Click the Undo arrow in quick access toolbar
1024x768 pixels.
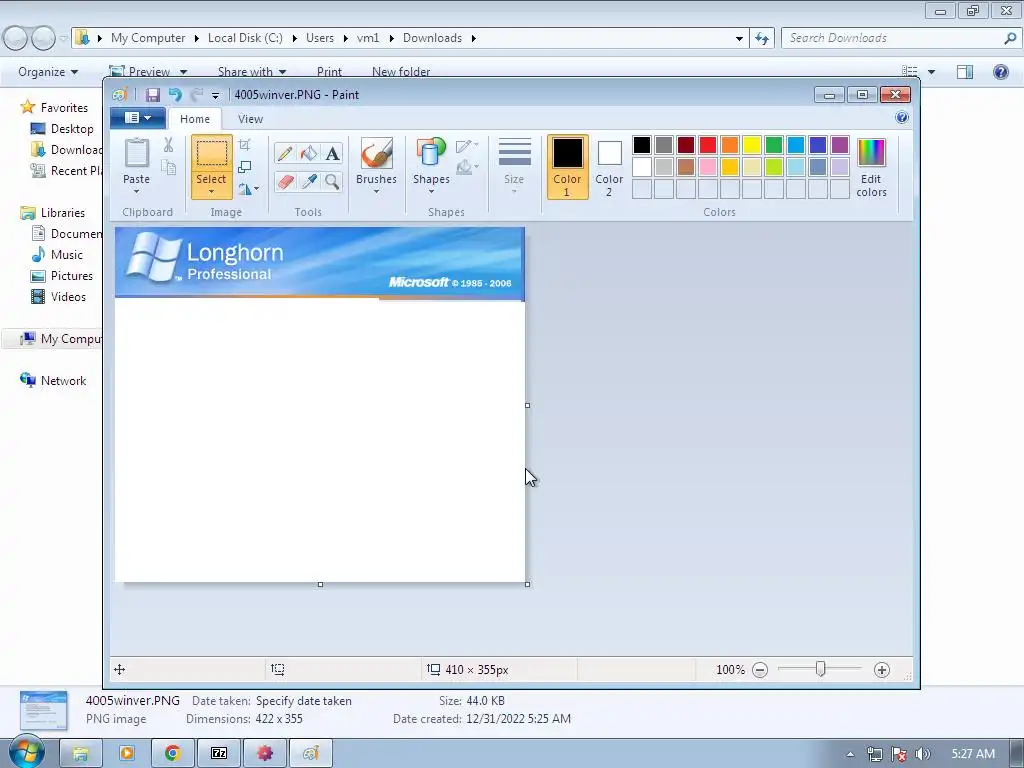click(175, 95)
